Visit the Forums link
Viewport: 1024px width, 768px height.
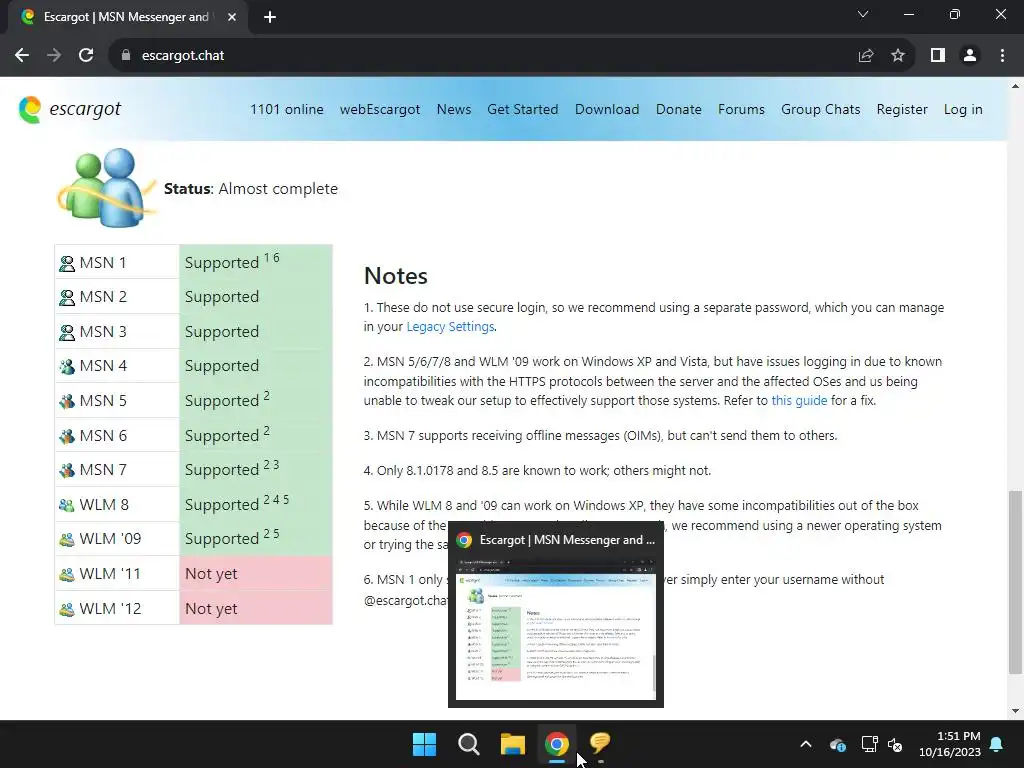point(741,109)
